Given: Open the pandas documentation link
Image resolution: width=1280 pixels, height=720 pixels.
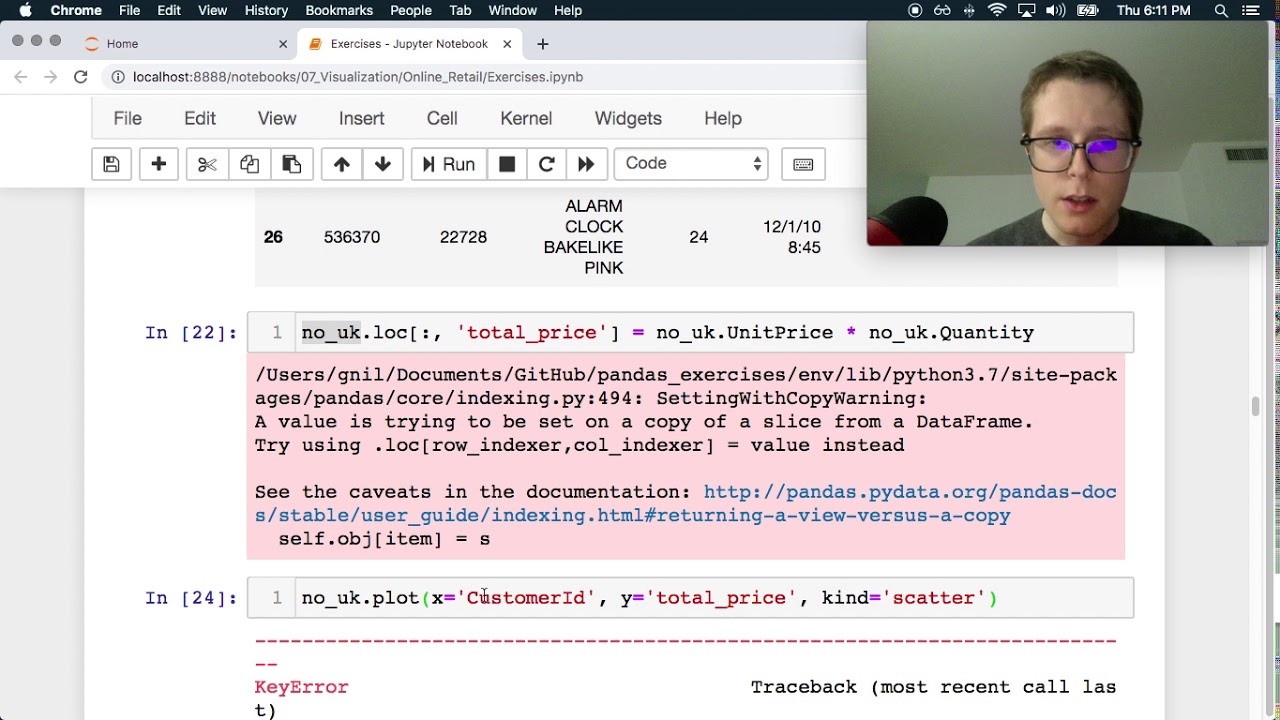Looking at the screenshot, I should pyautogui.click(x=685, y=504).
